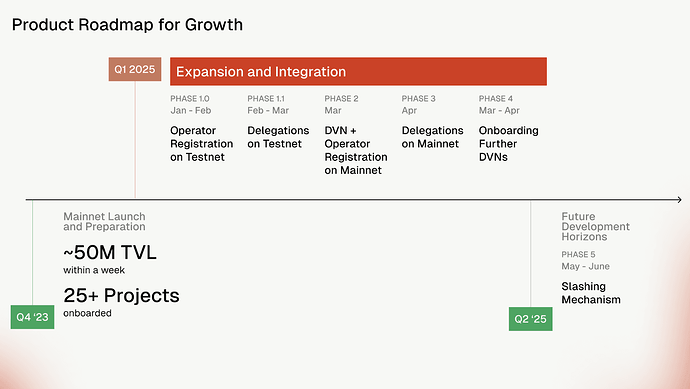The width and height of the screenshot is (690, 389).
Task: Select Future Development Horizons heading
Action: coord(595,227)
